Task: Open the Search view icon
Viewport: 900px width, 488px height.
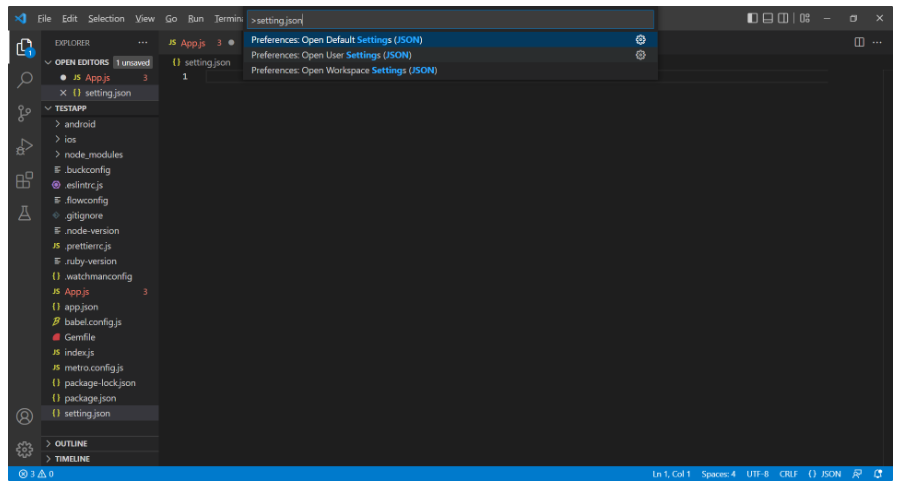Action: (x=24, y=80)
